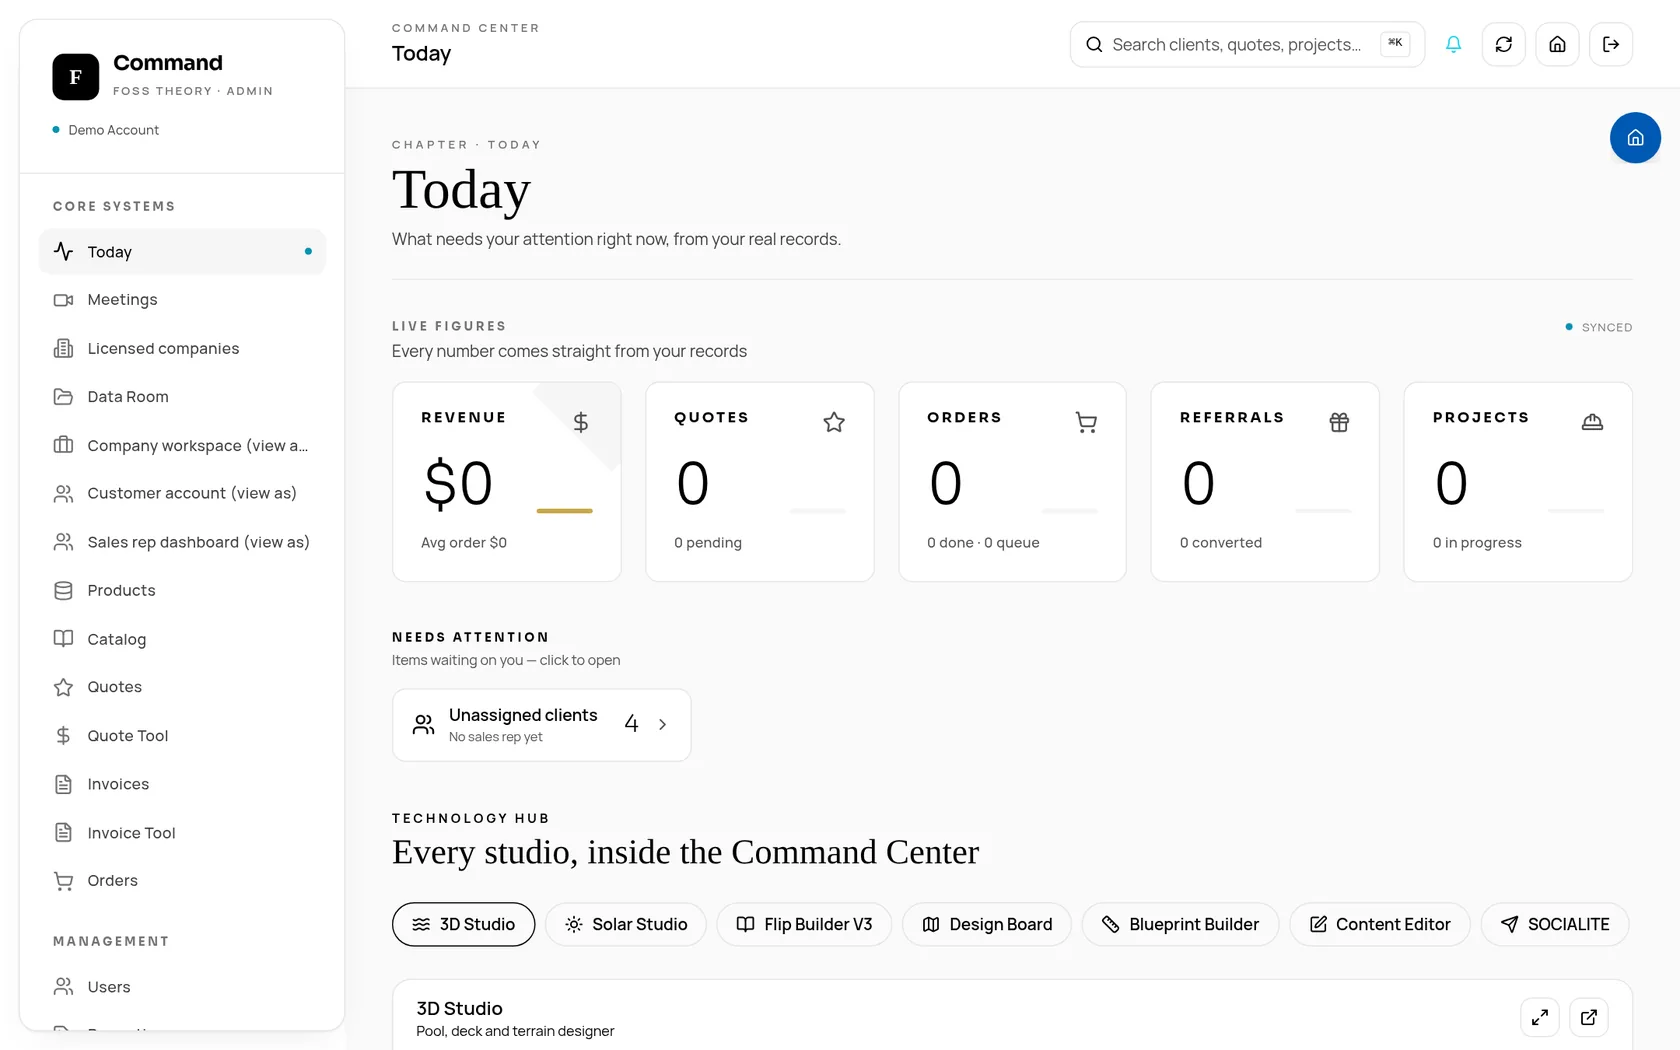1680x1050 pixels.
Task: Click '0 converted' on Referrals card
Action: coord(1221,542)
